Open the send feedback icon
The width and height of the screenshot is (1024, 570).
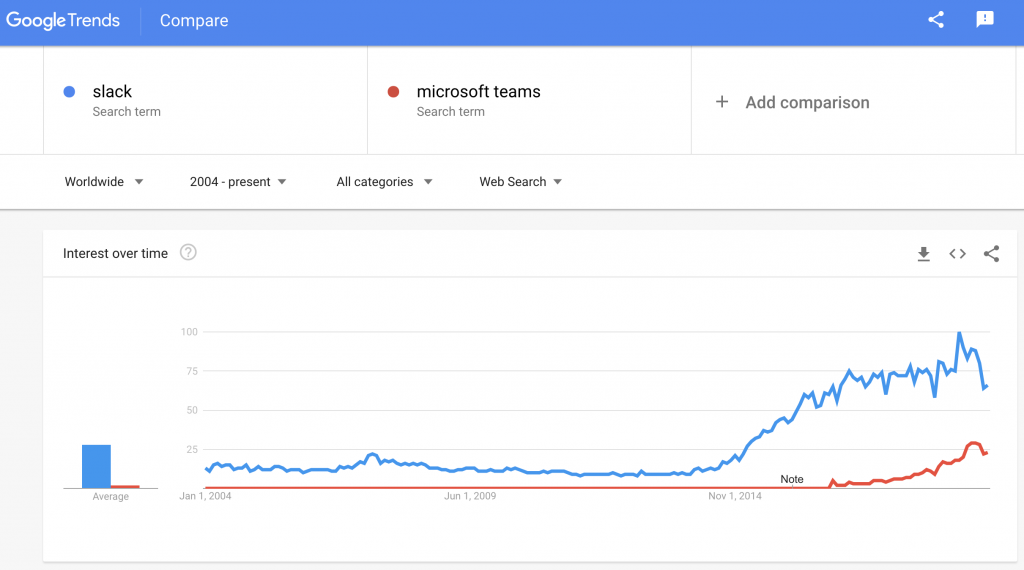[985, 20]
